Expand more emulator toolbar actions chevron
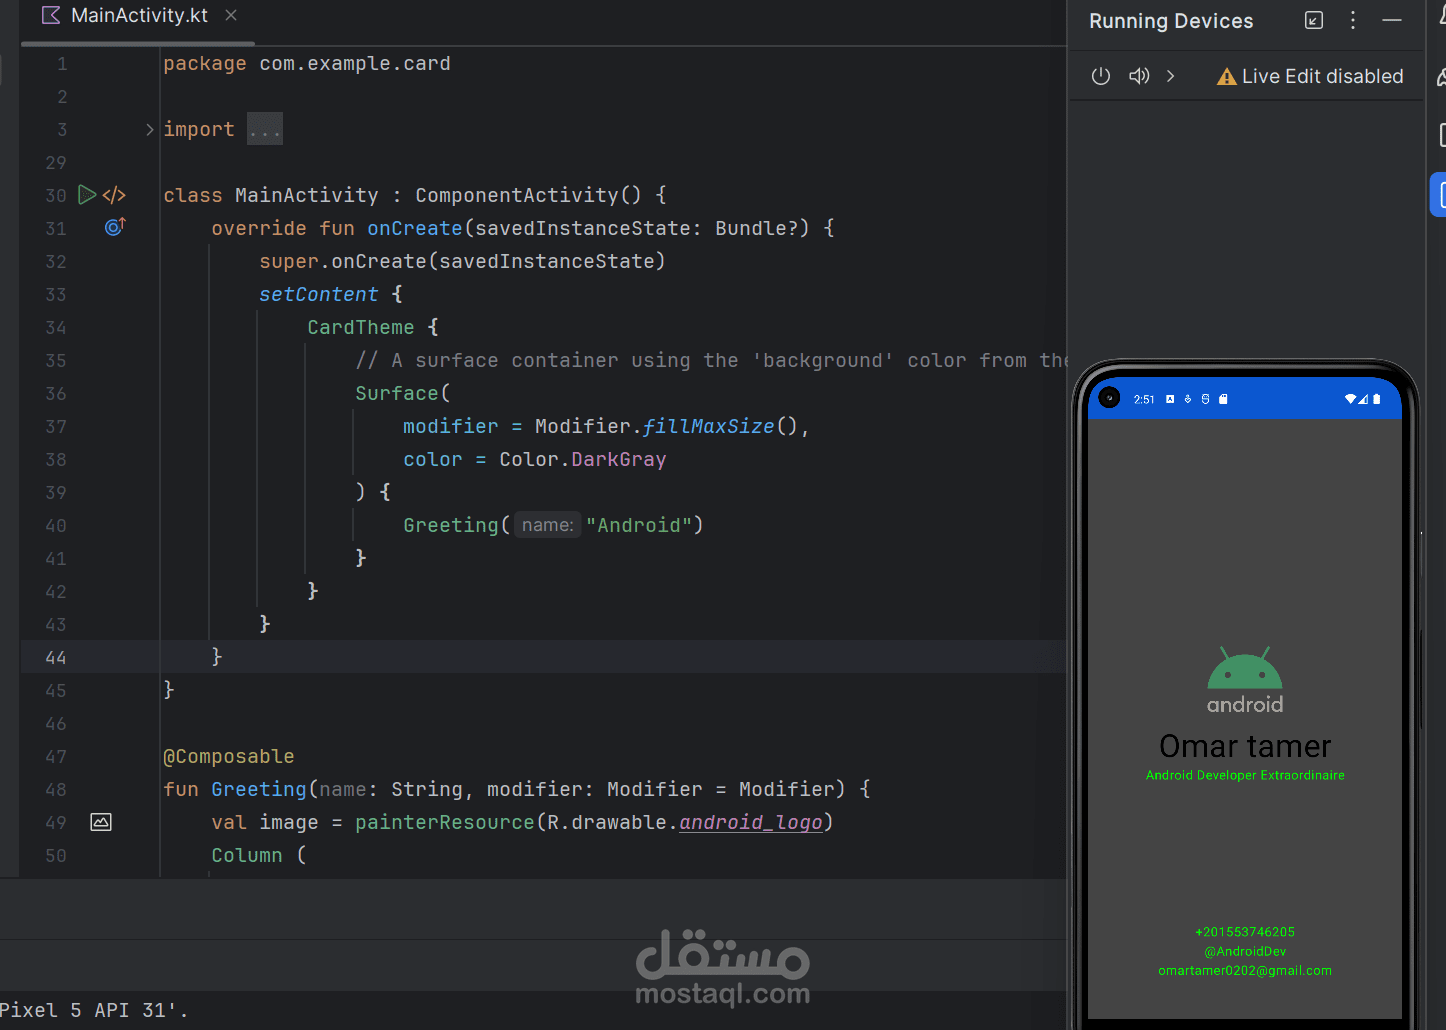 click(1171, 76)
